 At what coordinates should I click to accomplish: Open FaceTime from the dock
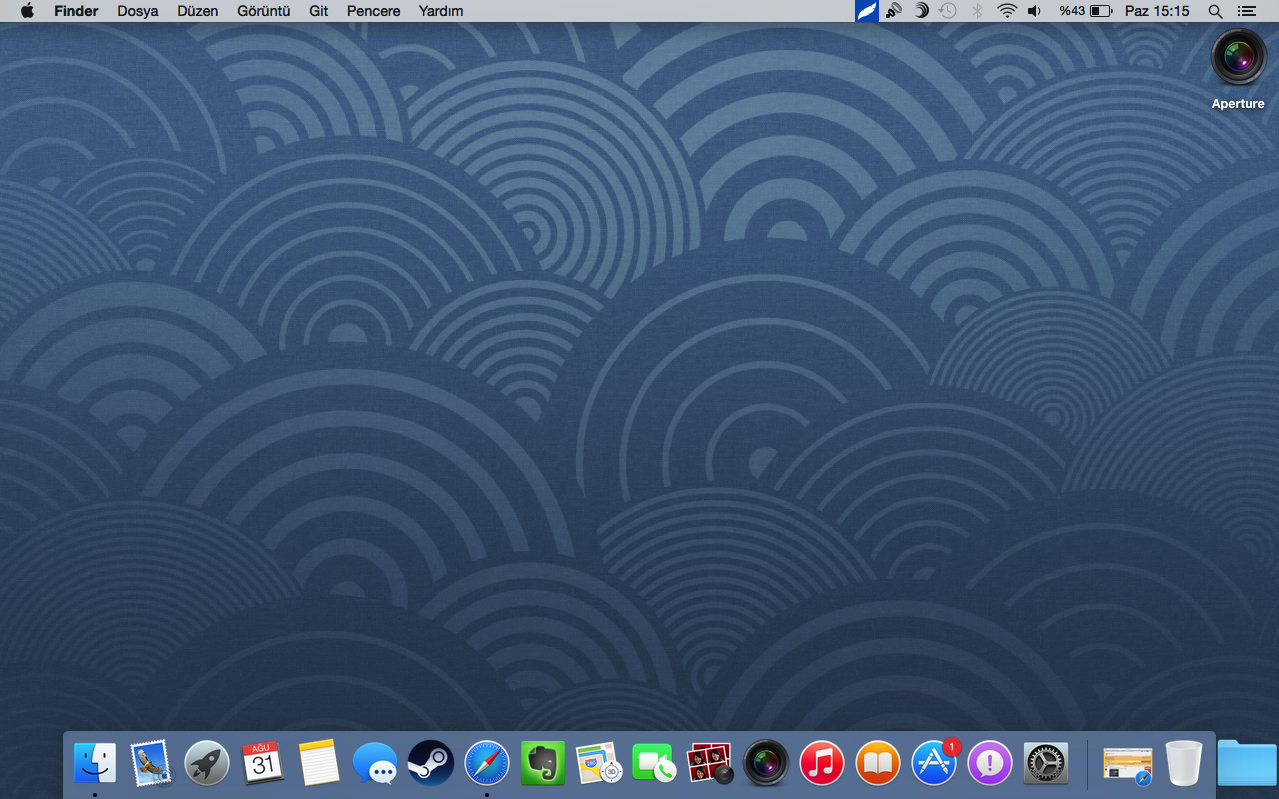(x=654, y=765)
